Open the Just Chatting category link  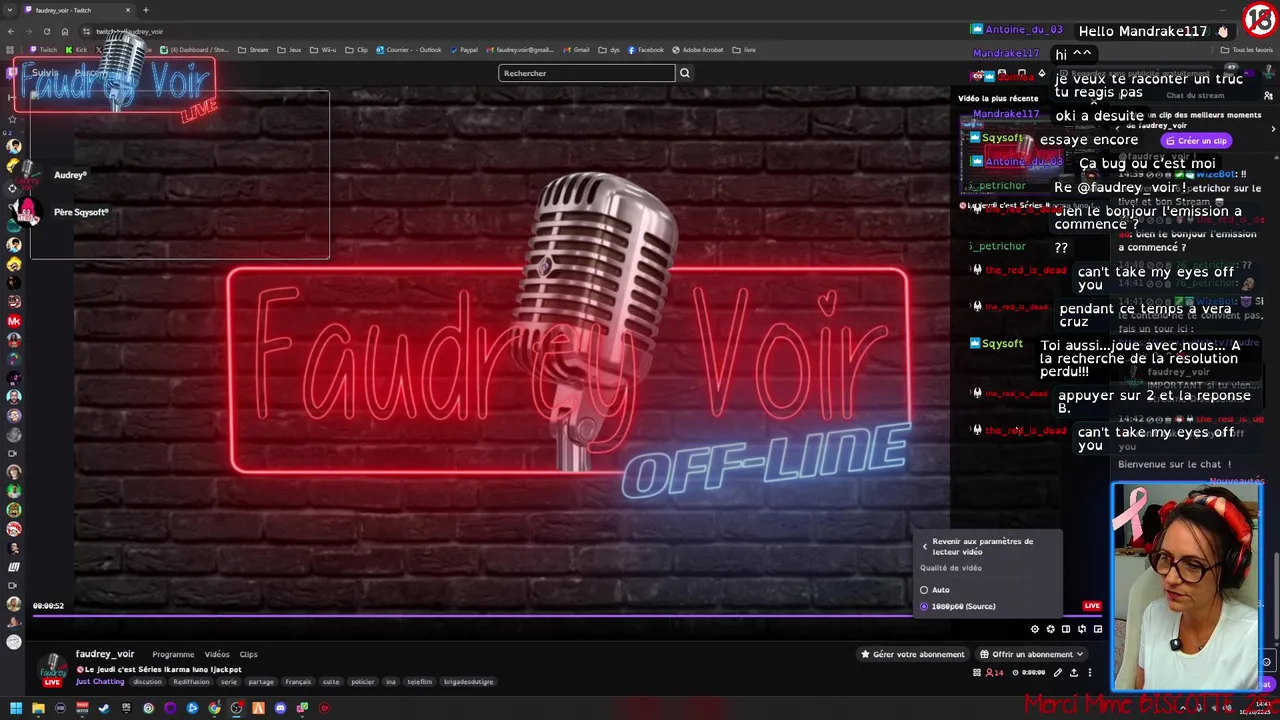(x=100, y=682)
